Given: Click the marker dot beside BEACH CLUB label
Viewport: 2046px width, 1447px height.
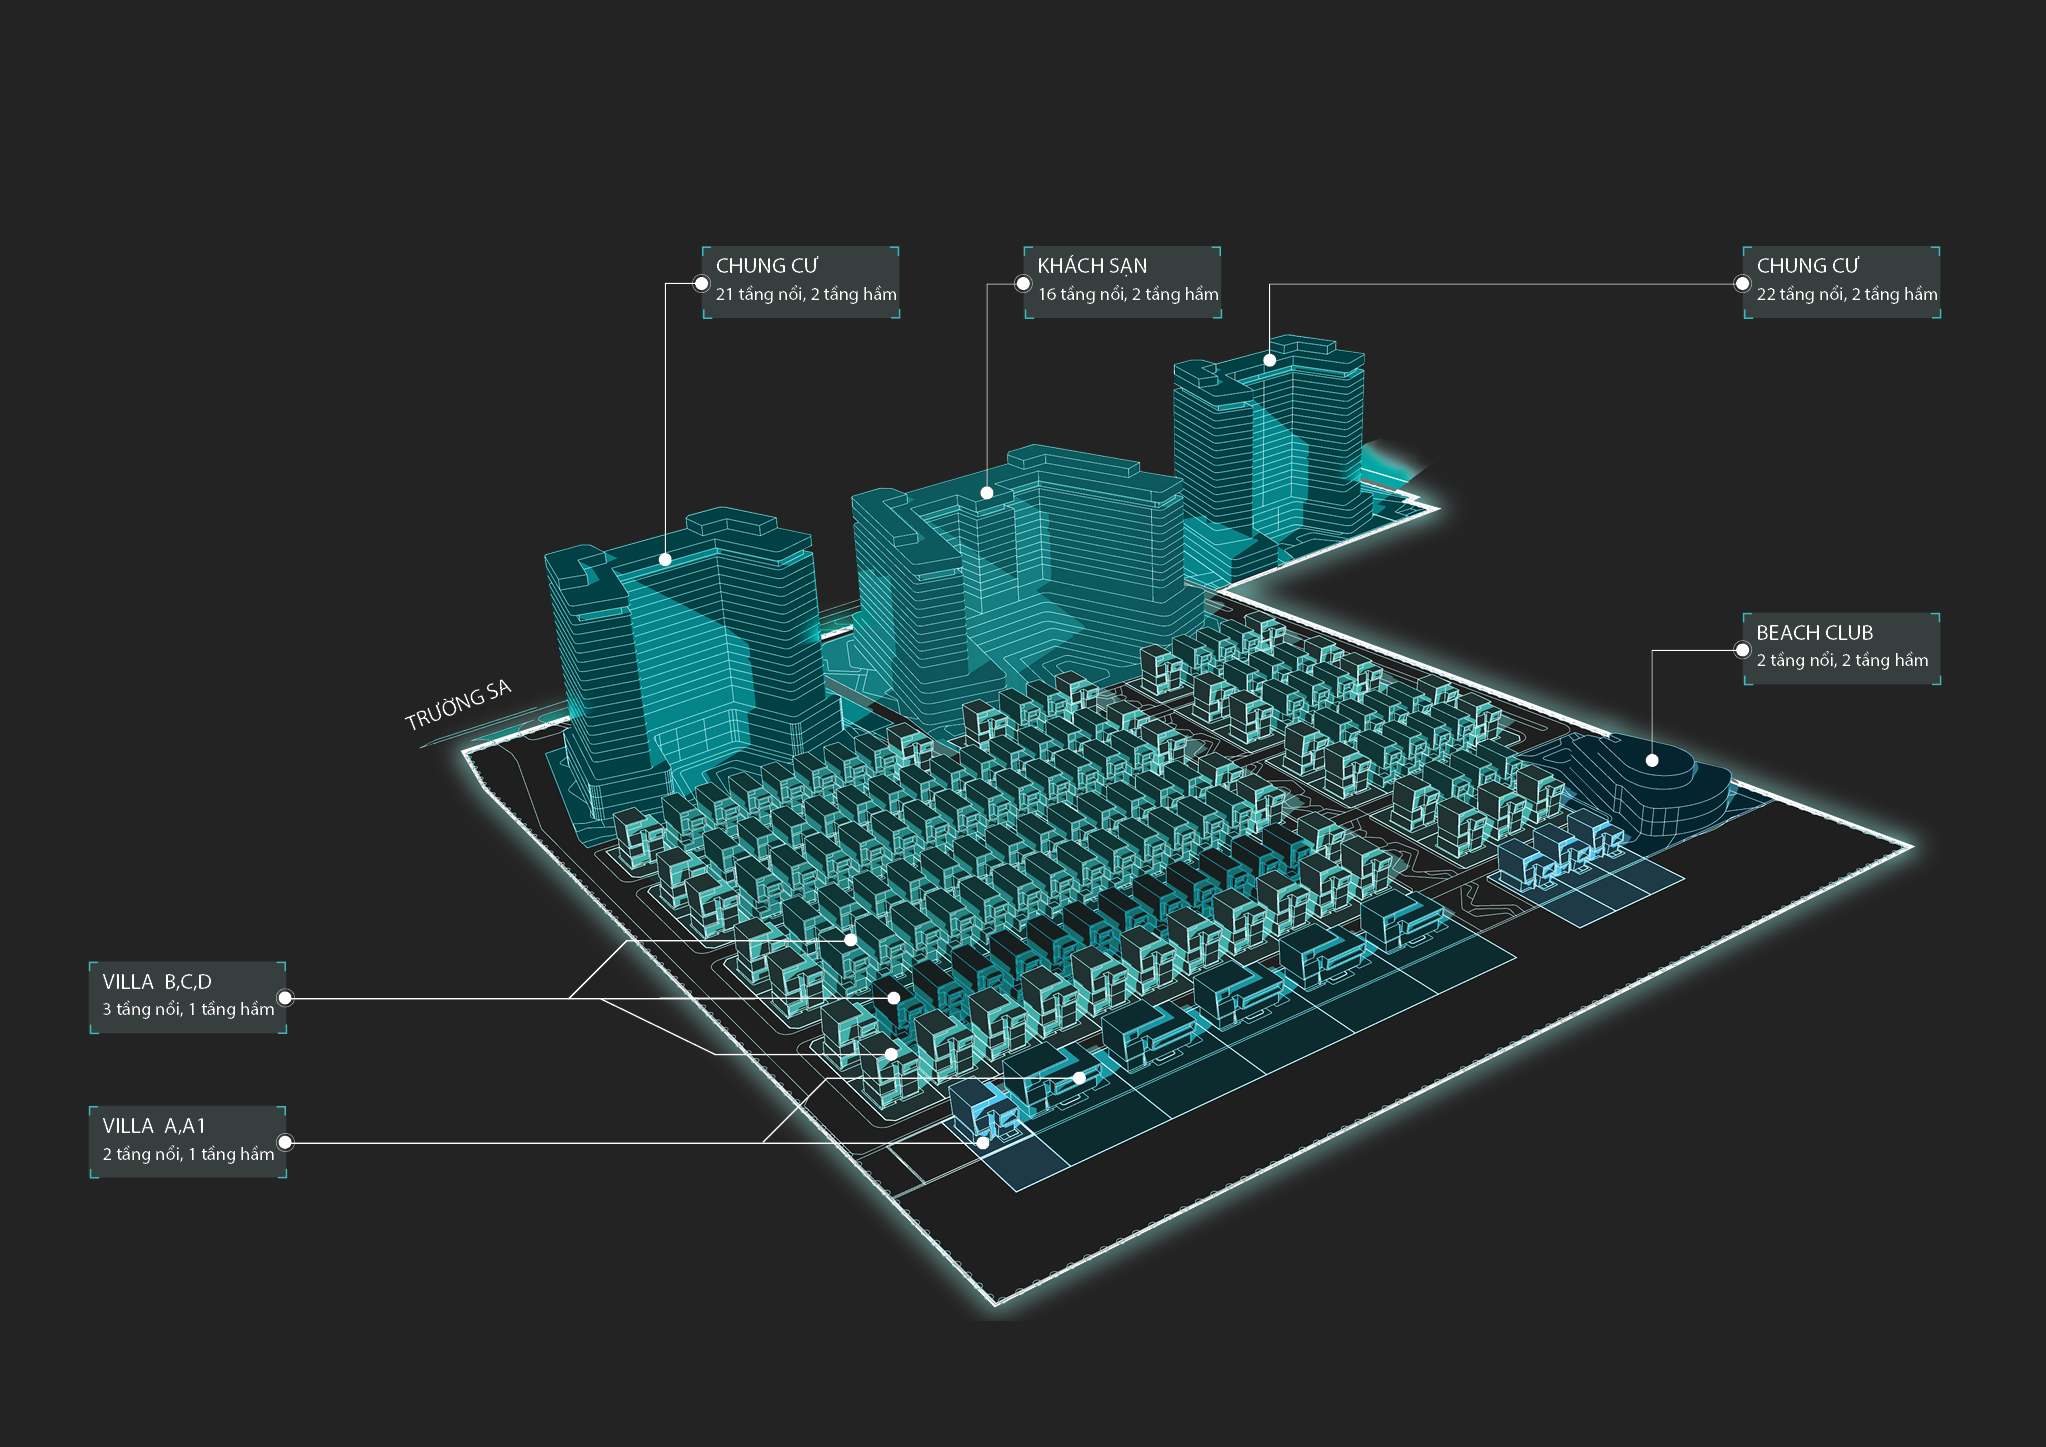Looking at the screenshot, I should 1742,650.
